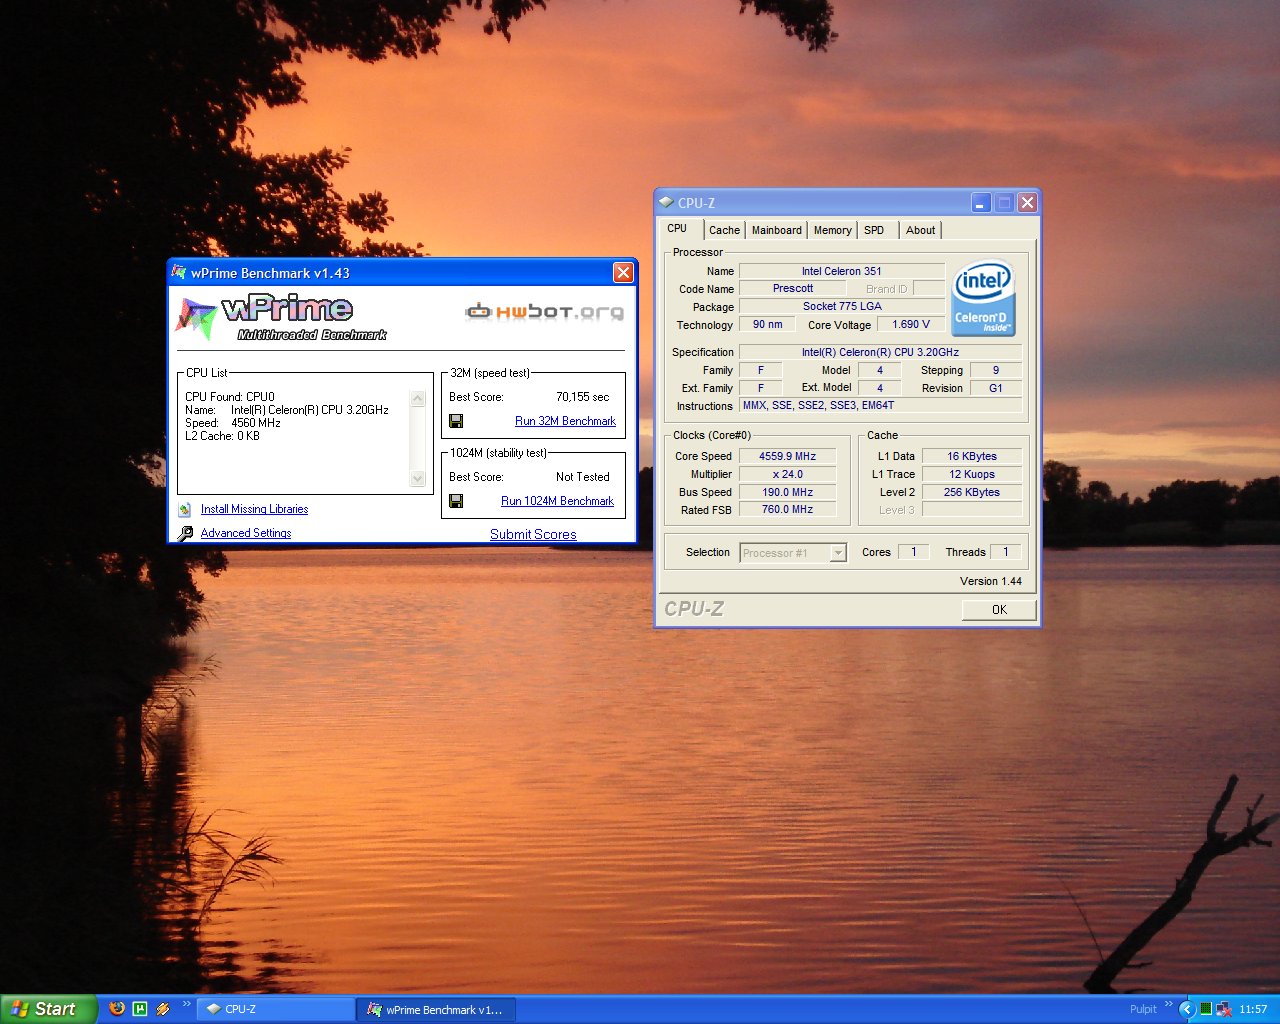1280x1024 pixels.
Task: Click the floppy save icon for 1024M test
Action: pyautogui.click(x=456, y=501)
